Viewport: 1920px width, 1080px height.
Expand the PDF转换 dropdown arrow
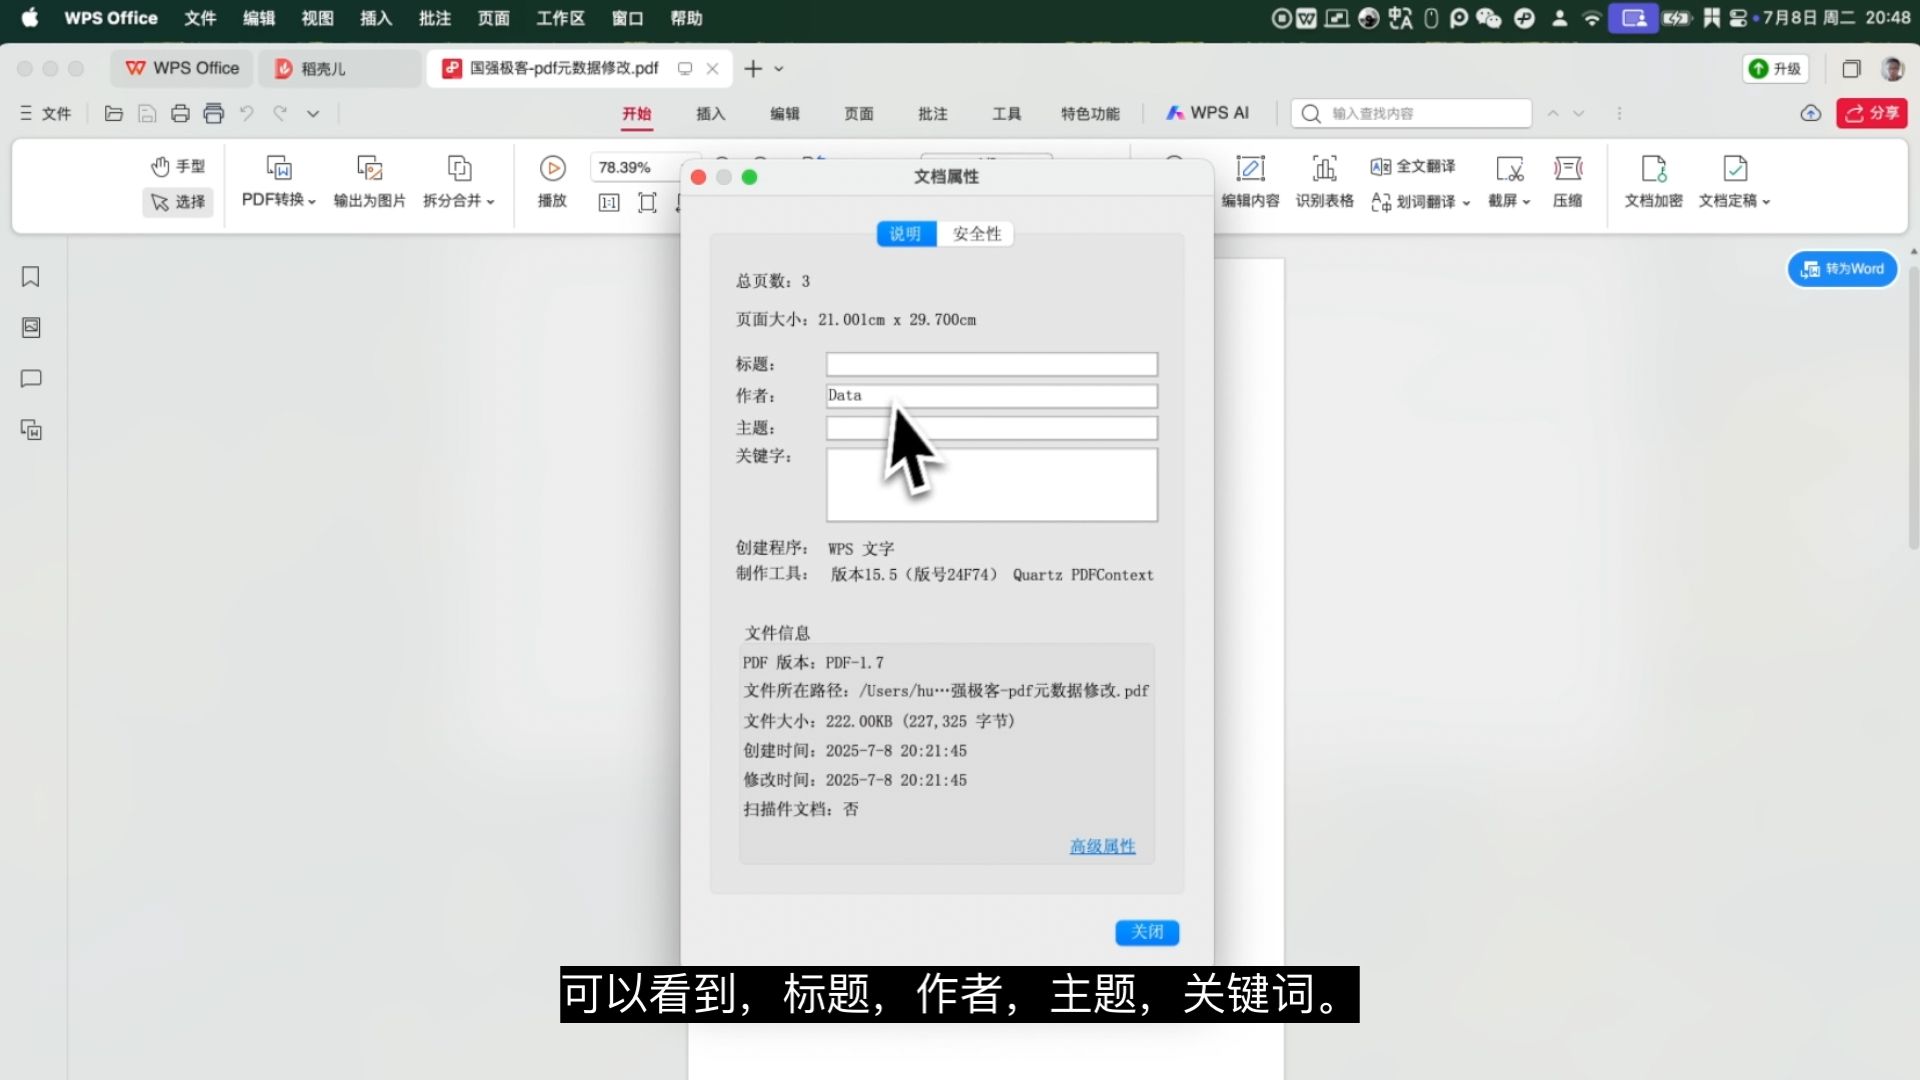click(x=312, y=201)
